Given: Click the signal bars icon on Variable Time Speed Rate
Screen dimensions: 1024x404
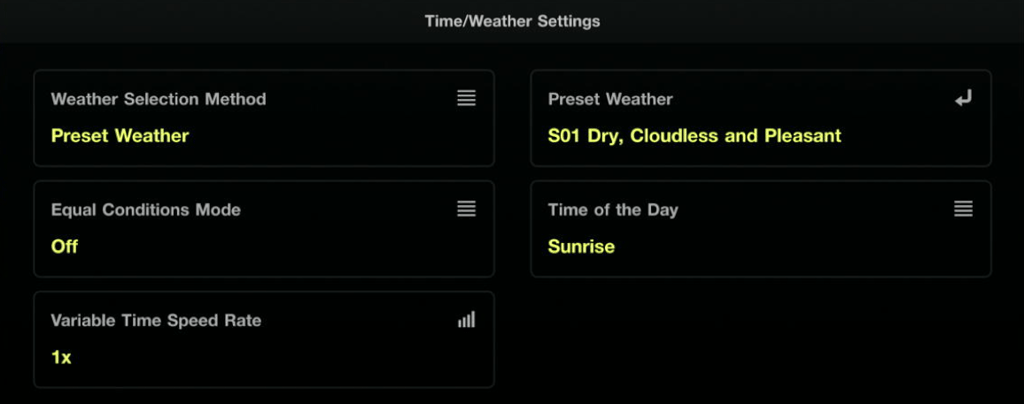Looking at the screenshot, I should click(x=466, y=319).
